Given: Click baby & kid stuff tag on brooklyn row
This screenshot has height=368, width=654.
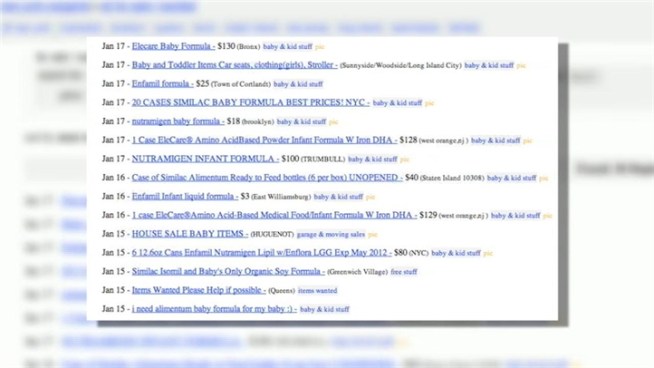Looking at the screenshot, I should (x=301, y=122).
